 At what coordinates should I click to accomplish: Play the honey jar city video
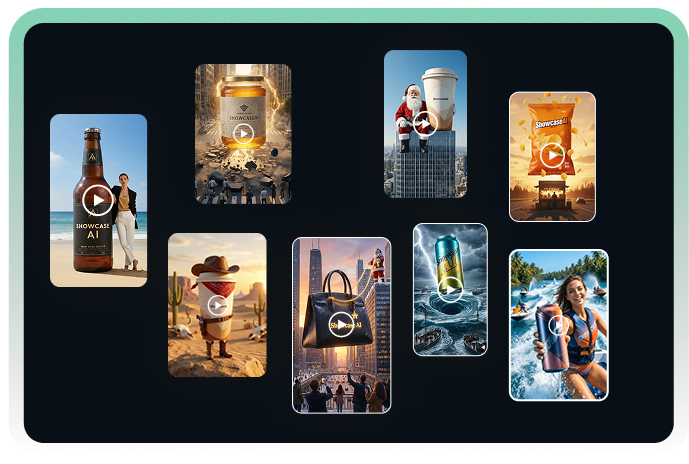(243, 134)
